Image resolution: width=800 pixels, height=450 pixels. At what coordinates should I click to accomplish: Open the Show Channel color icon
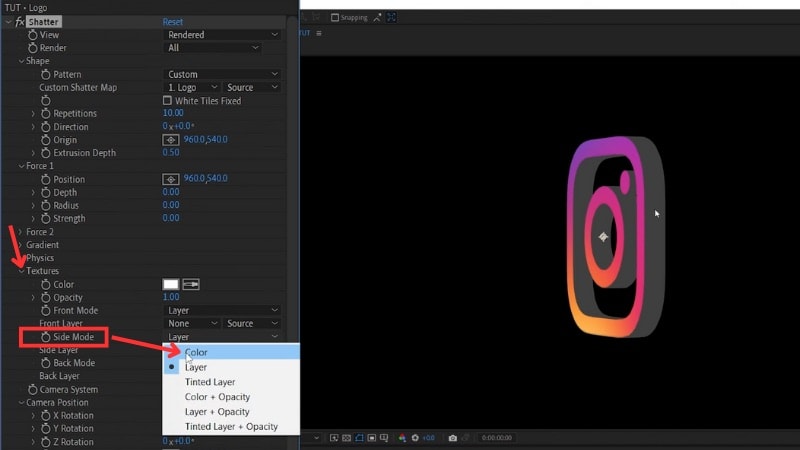[402, 438]
